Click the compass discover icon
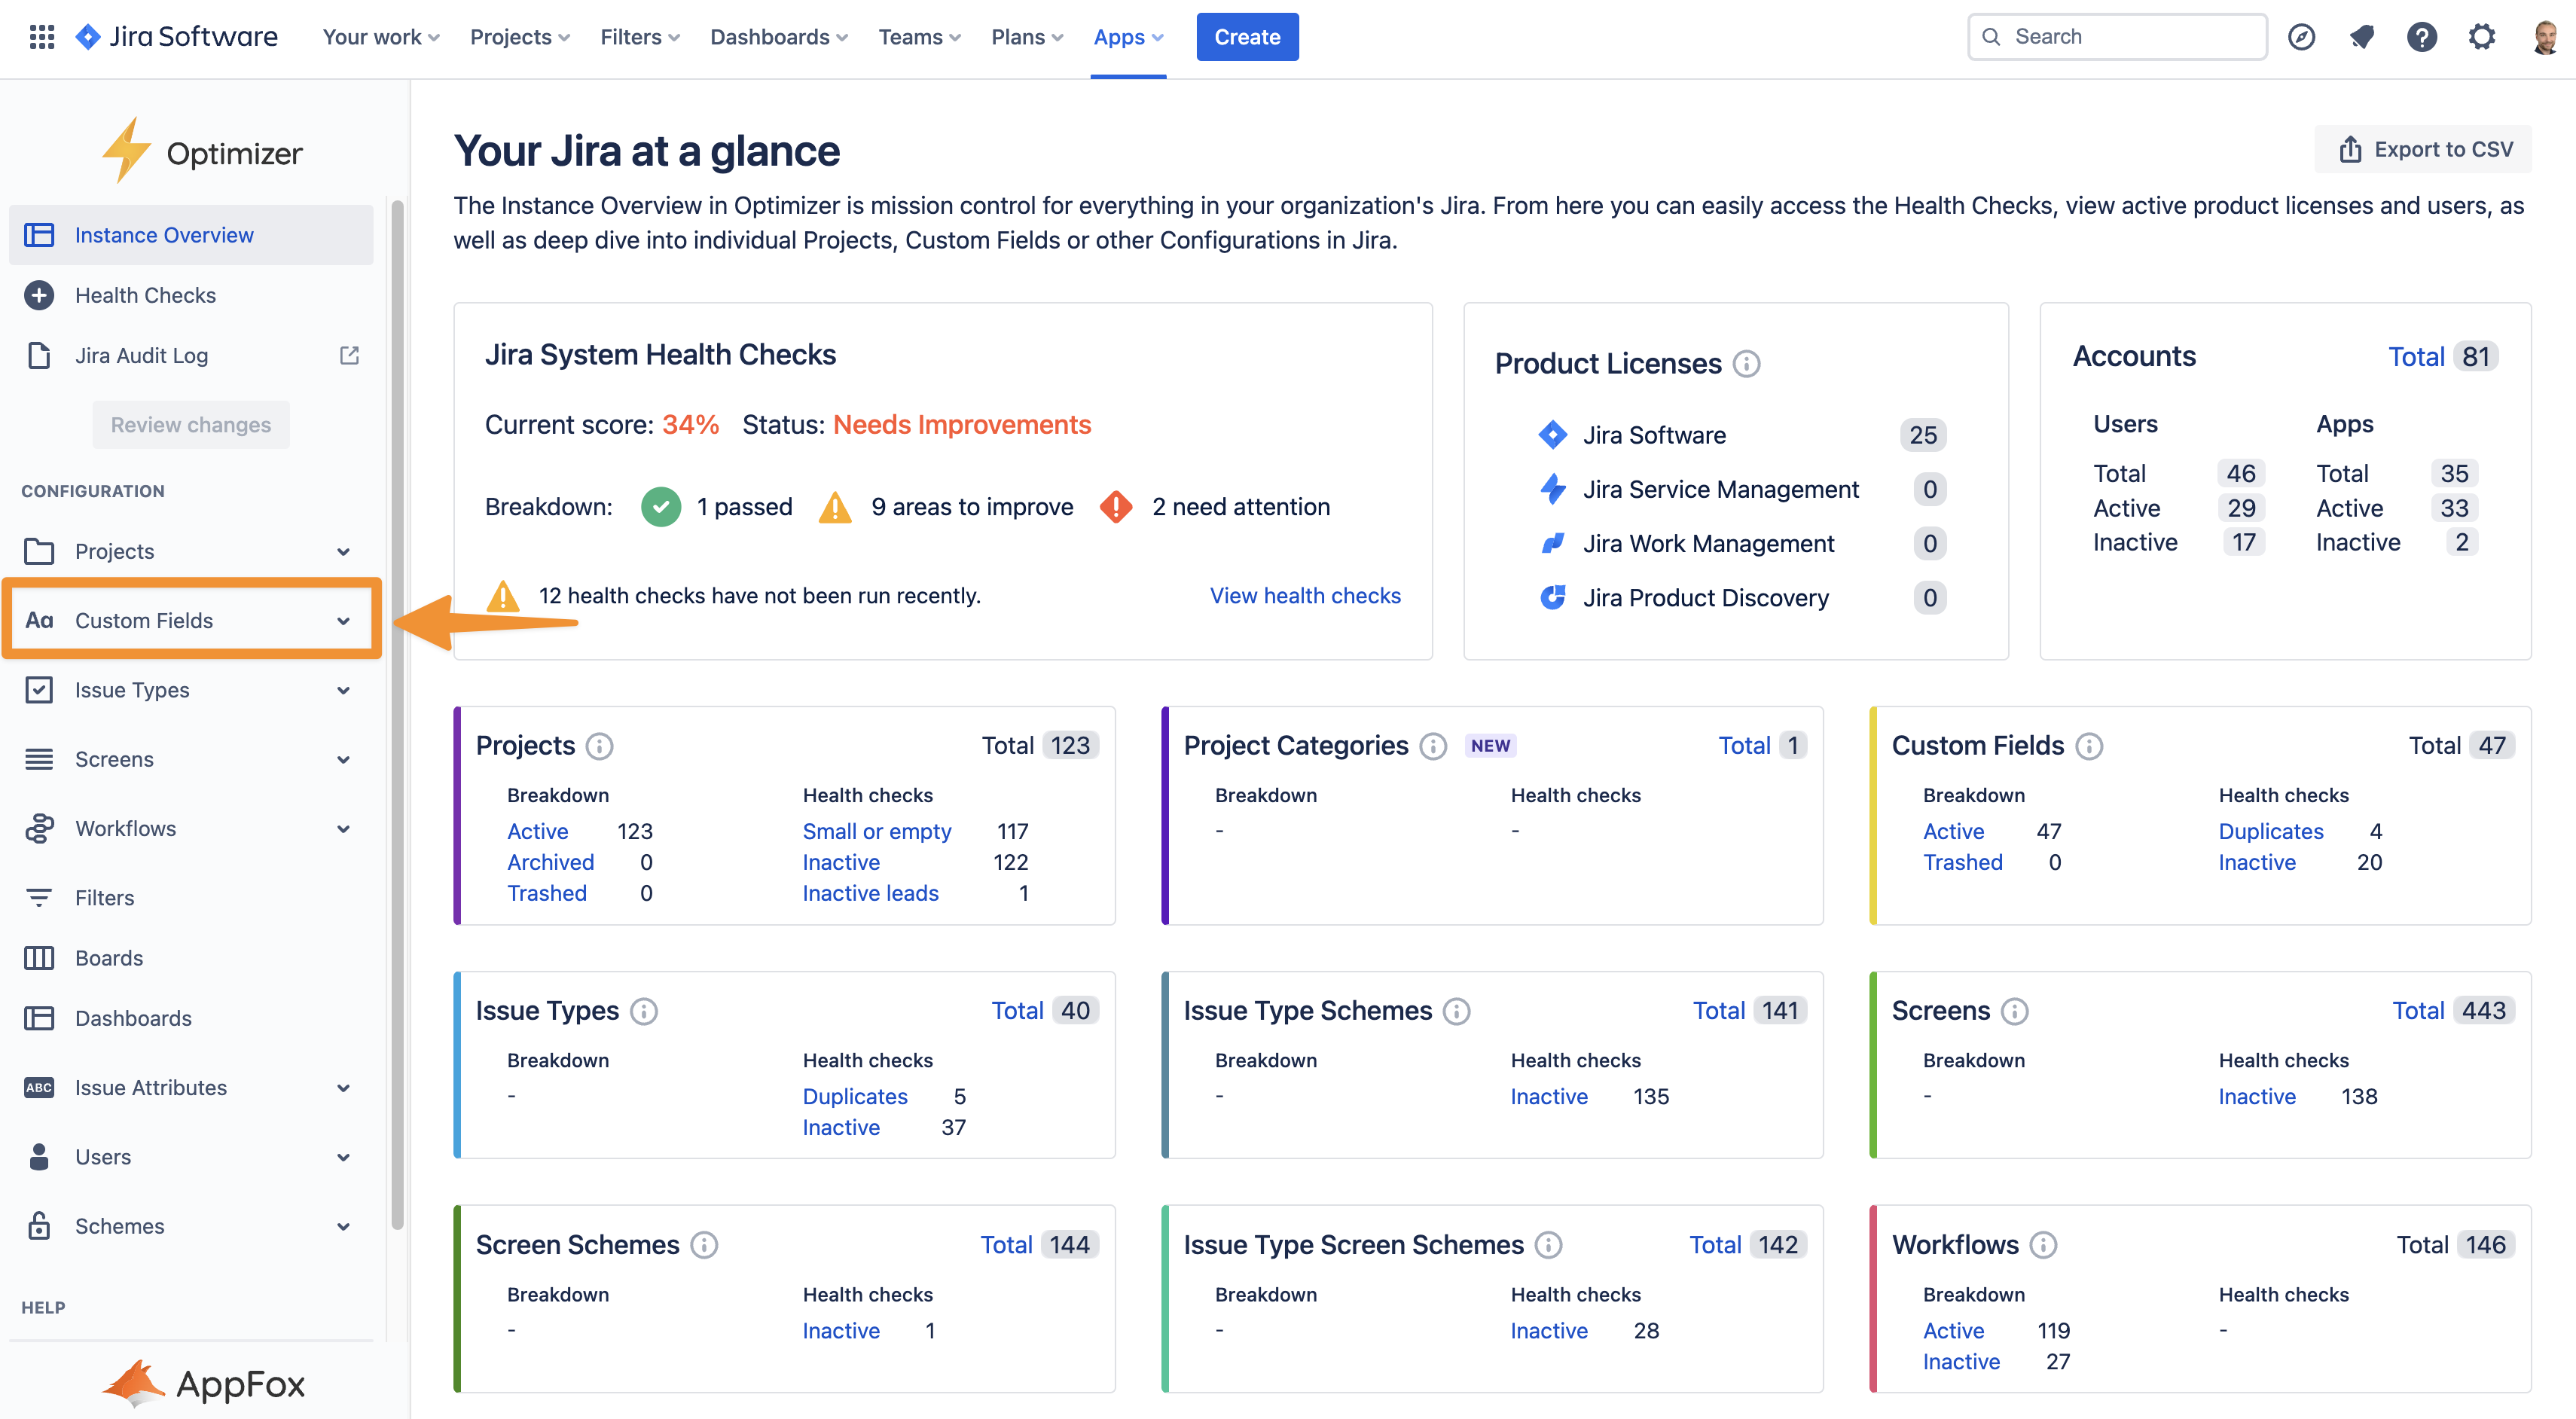The height and width of the screenshot is (1419, 2576). [2301, 37]
